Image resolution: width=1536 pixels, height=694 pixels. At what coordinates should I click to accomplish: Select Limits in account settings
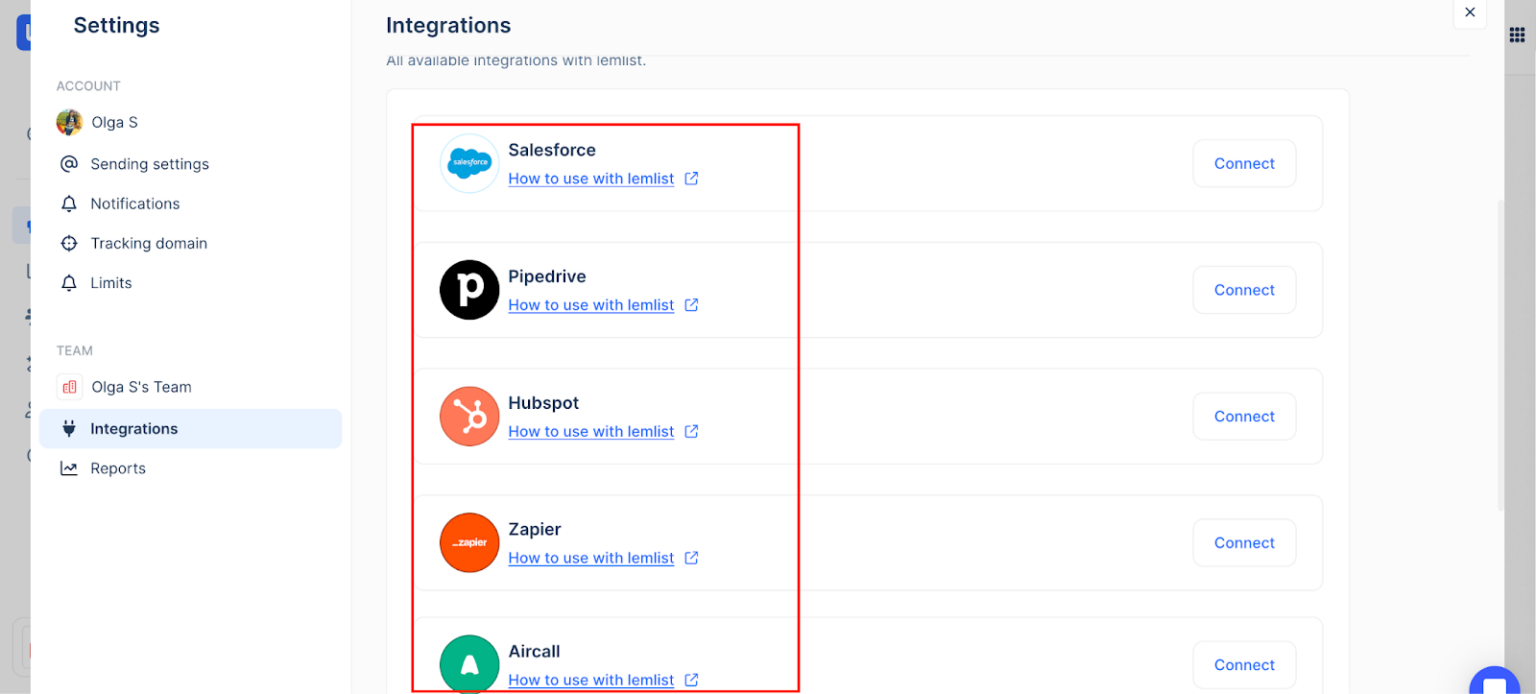tap(111, 283)
